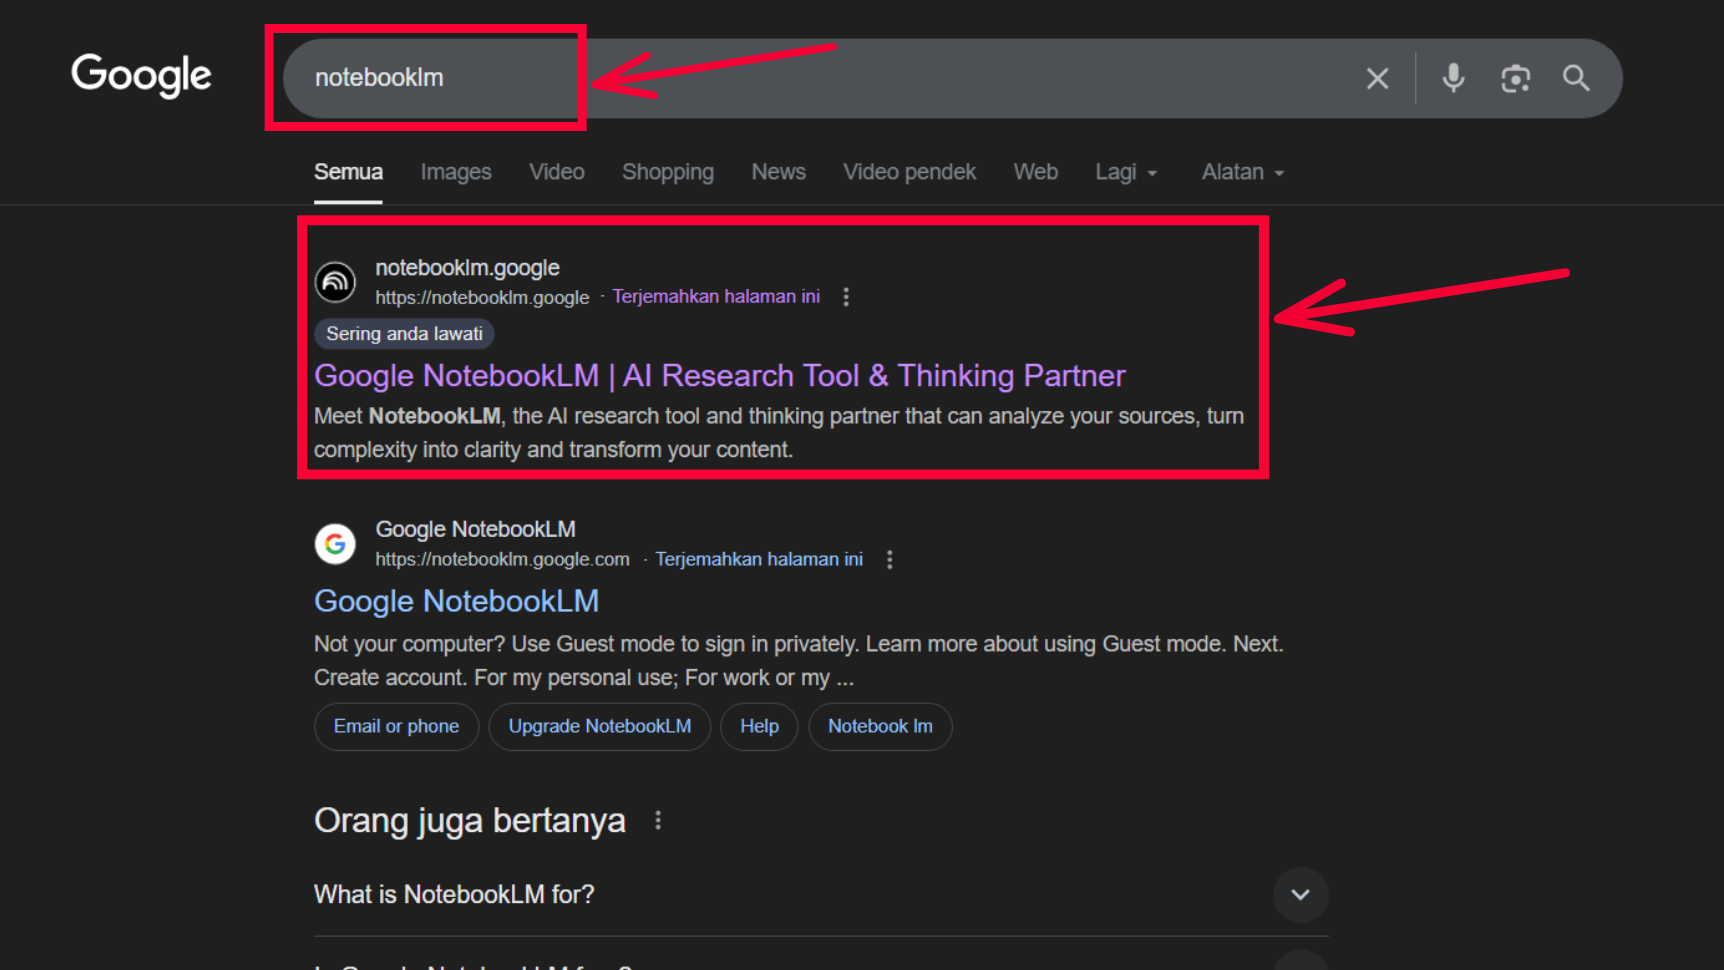Open 'Google NotebookLM | AI Research Tool' link
The width and height of the screenshot is (1724, 970).
(x=719, y=376)
